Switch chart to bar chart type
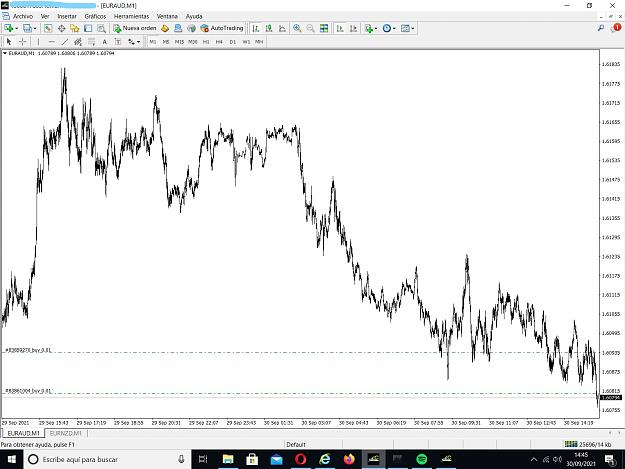This screenshot has width=625, height=469. pyautogui.click(x=256, y=28)
